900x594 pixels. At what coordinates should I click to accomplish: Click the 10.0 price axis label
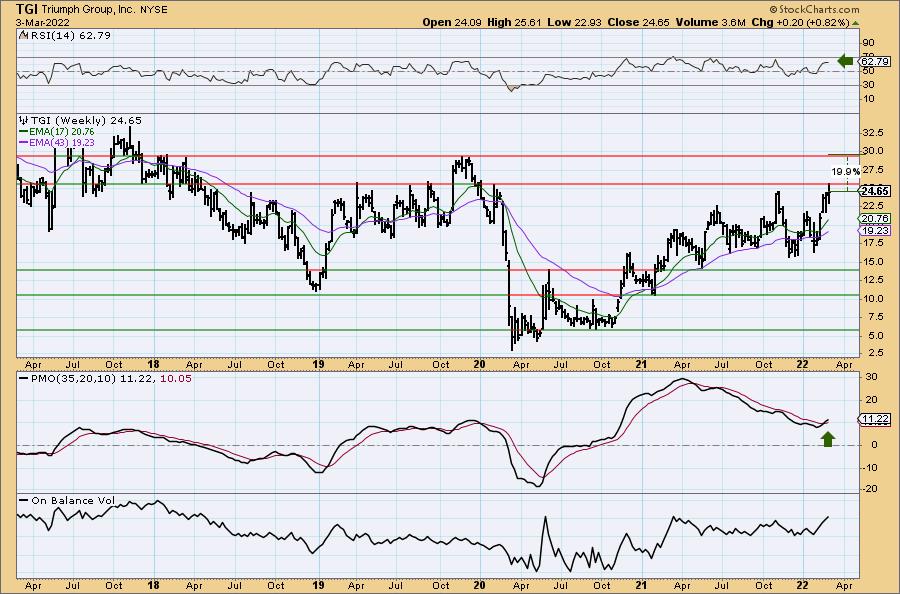(x=874, y=298)
